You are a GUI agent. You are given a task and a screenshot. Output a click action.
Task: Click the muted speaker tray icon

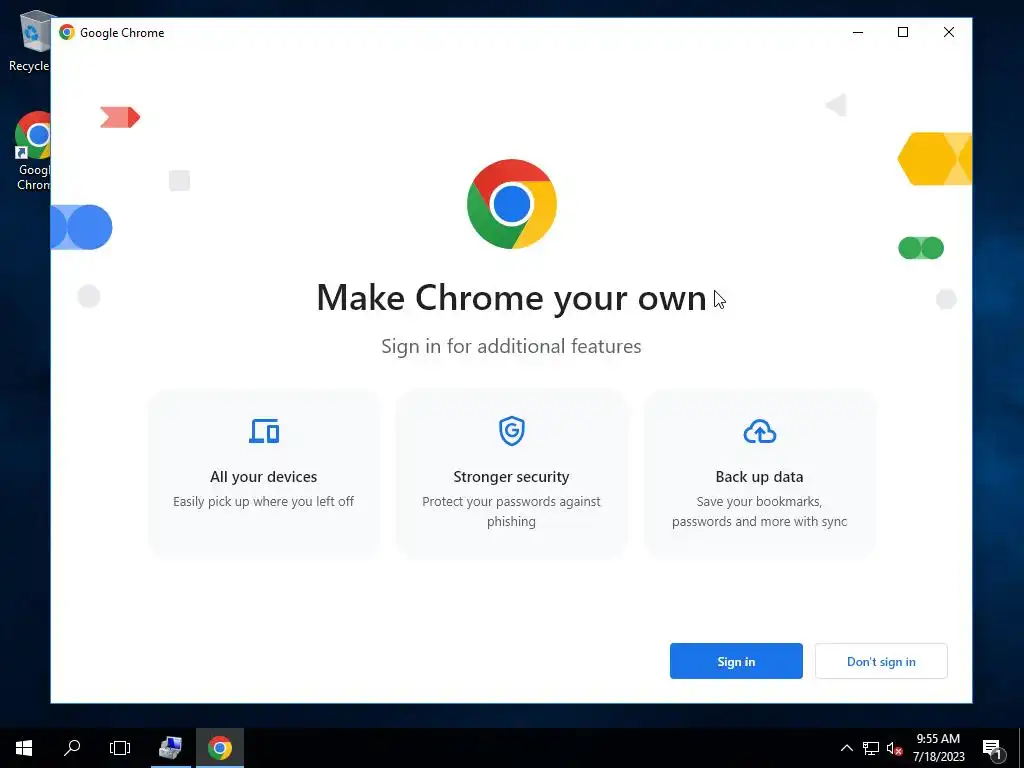(x=894, y=748)
